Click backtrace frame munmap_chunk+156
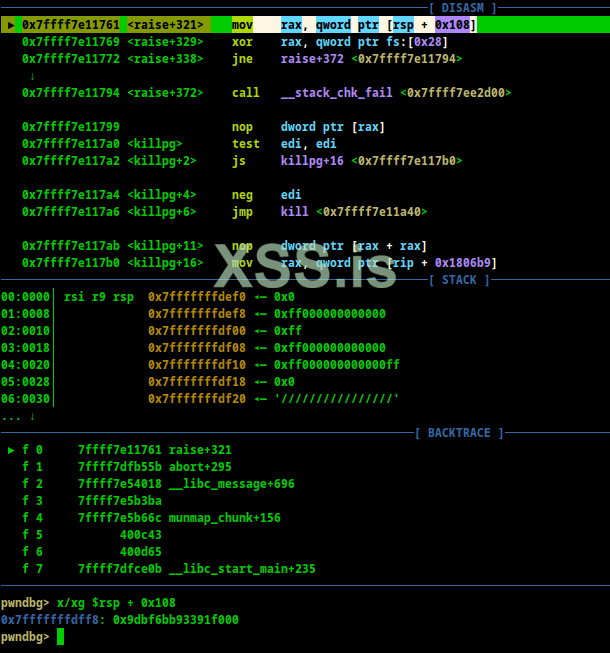This screenshot has width=610, height=653. coord(151,518)
